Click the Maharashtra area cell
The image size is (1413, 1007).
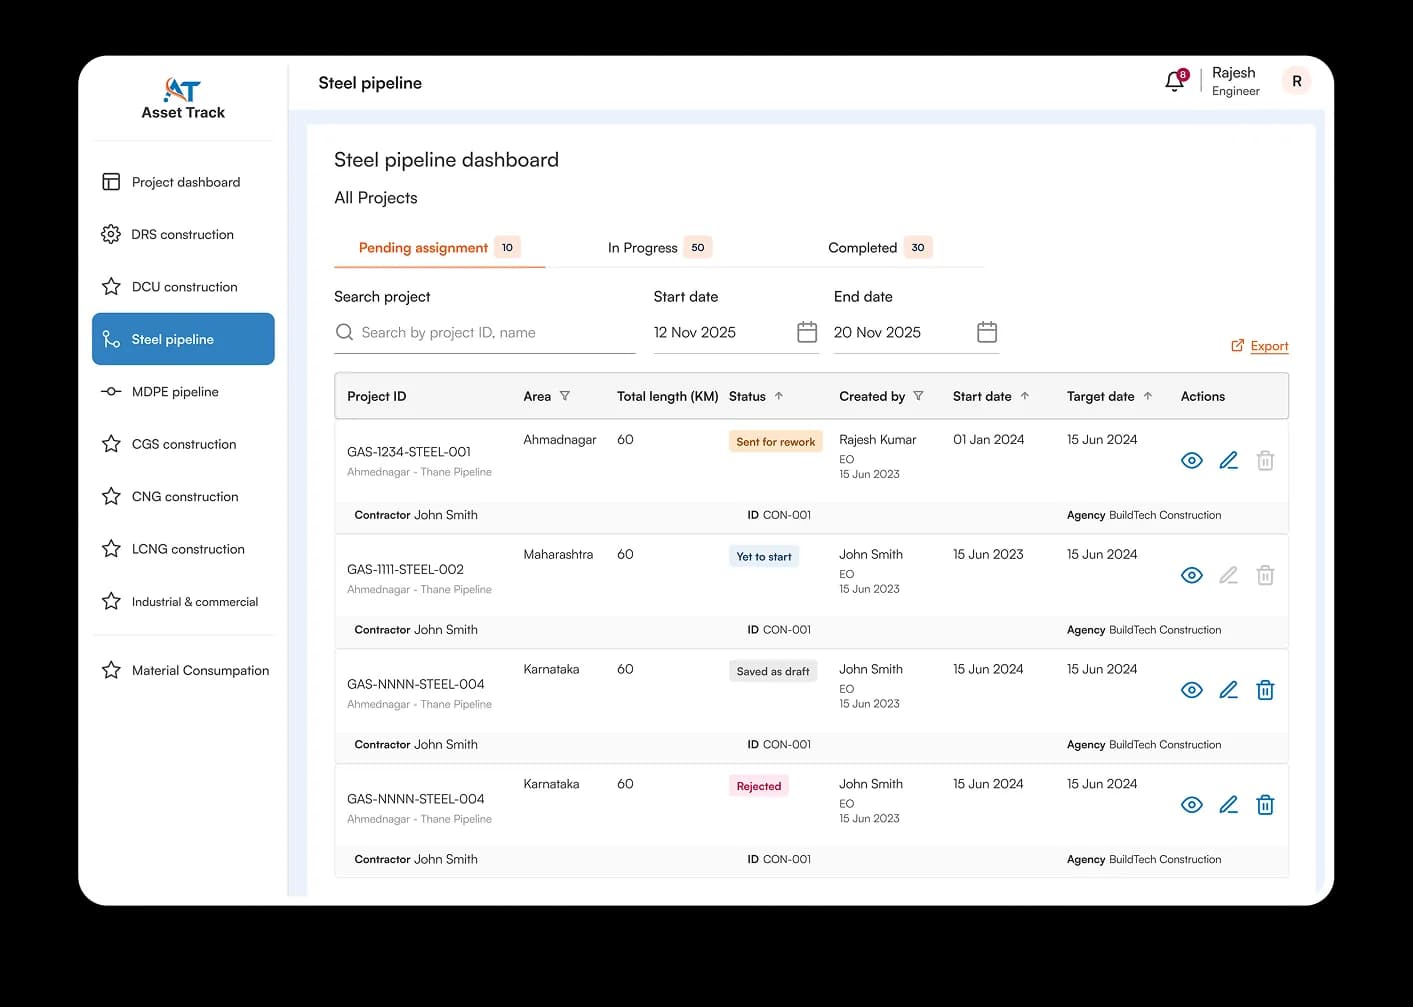pos(558,555)
